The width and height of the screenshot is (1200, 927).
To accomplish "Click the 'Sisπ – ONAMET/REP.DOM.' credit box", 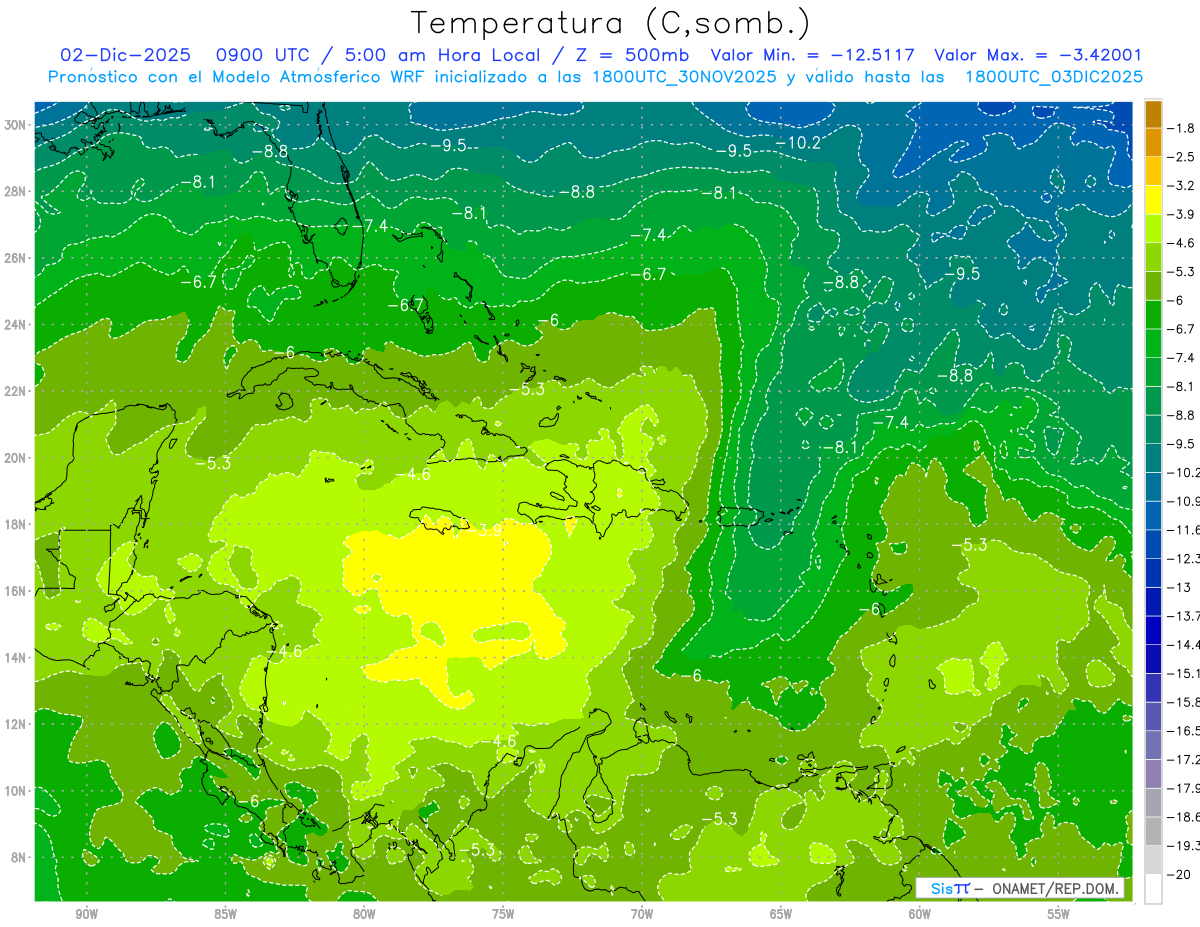I will point(1020,888).
